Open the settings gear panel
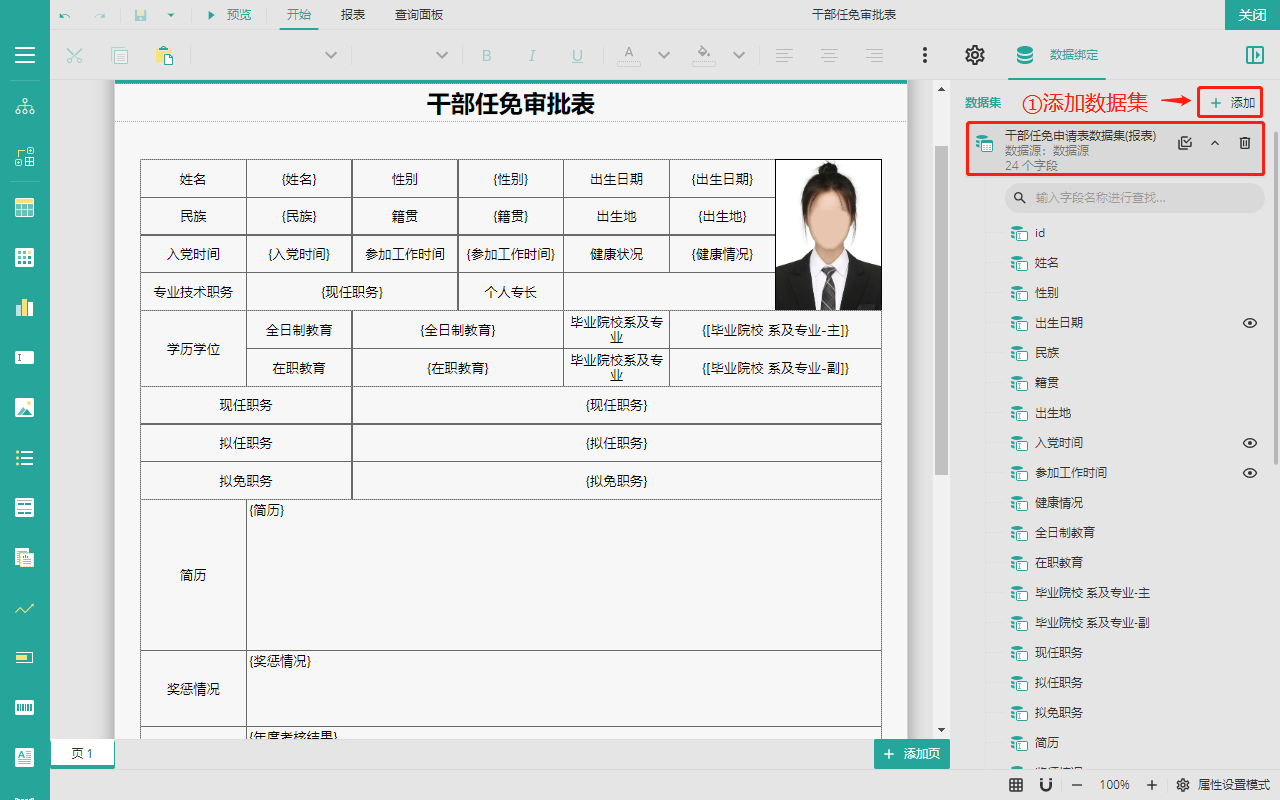This screenshot has width=1280, height=800. click(975, 55)
